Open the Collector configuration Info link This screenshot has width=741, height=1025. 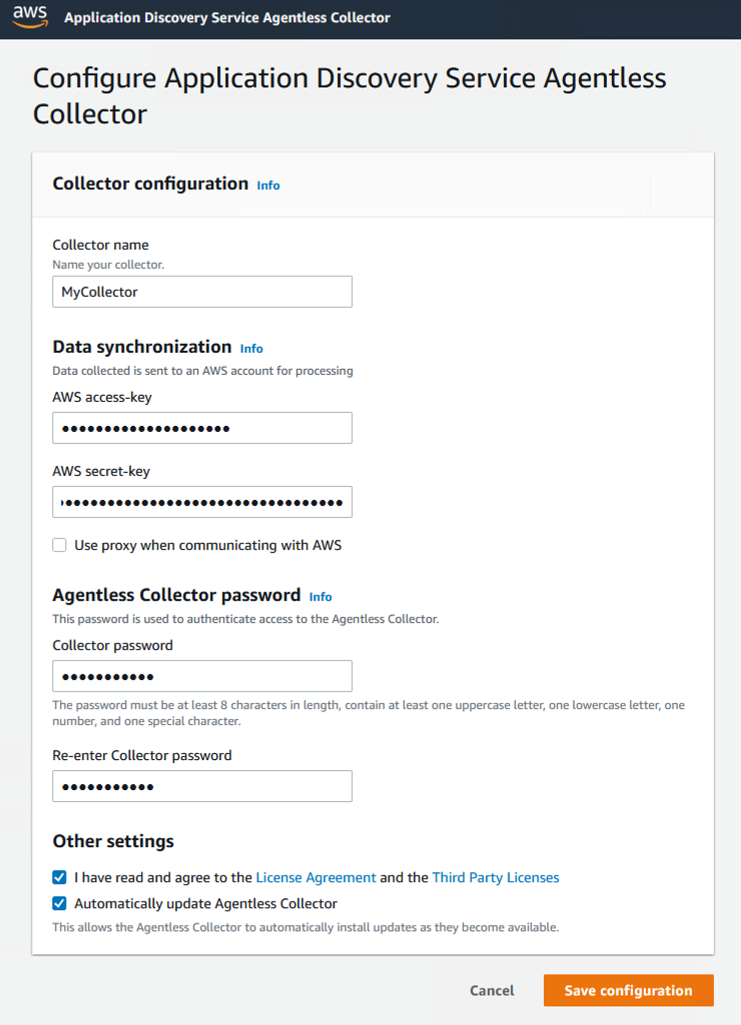tap(268, 185)
